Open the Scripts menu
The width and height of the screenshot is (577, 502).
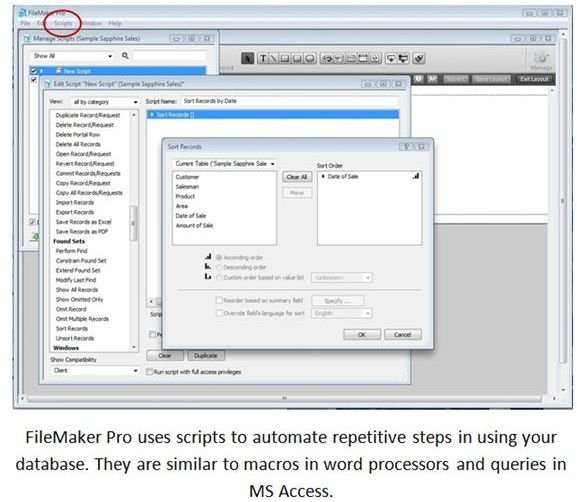click(63, 23)
